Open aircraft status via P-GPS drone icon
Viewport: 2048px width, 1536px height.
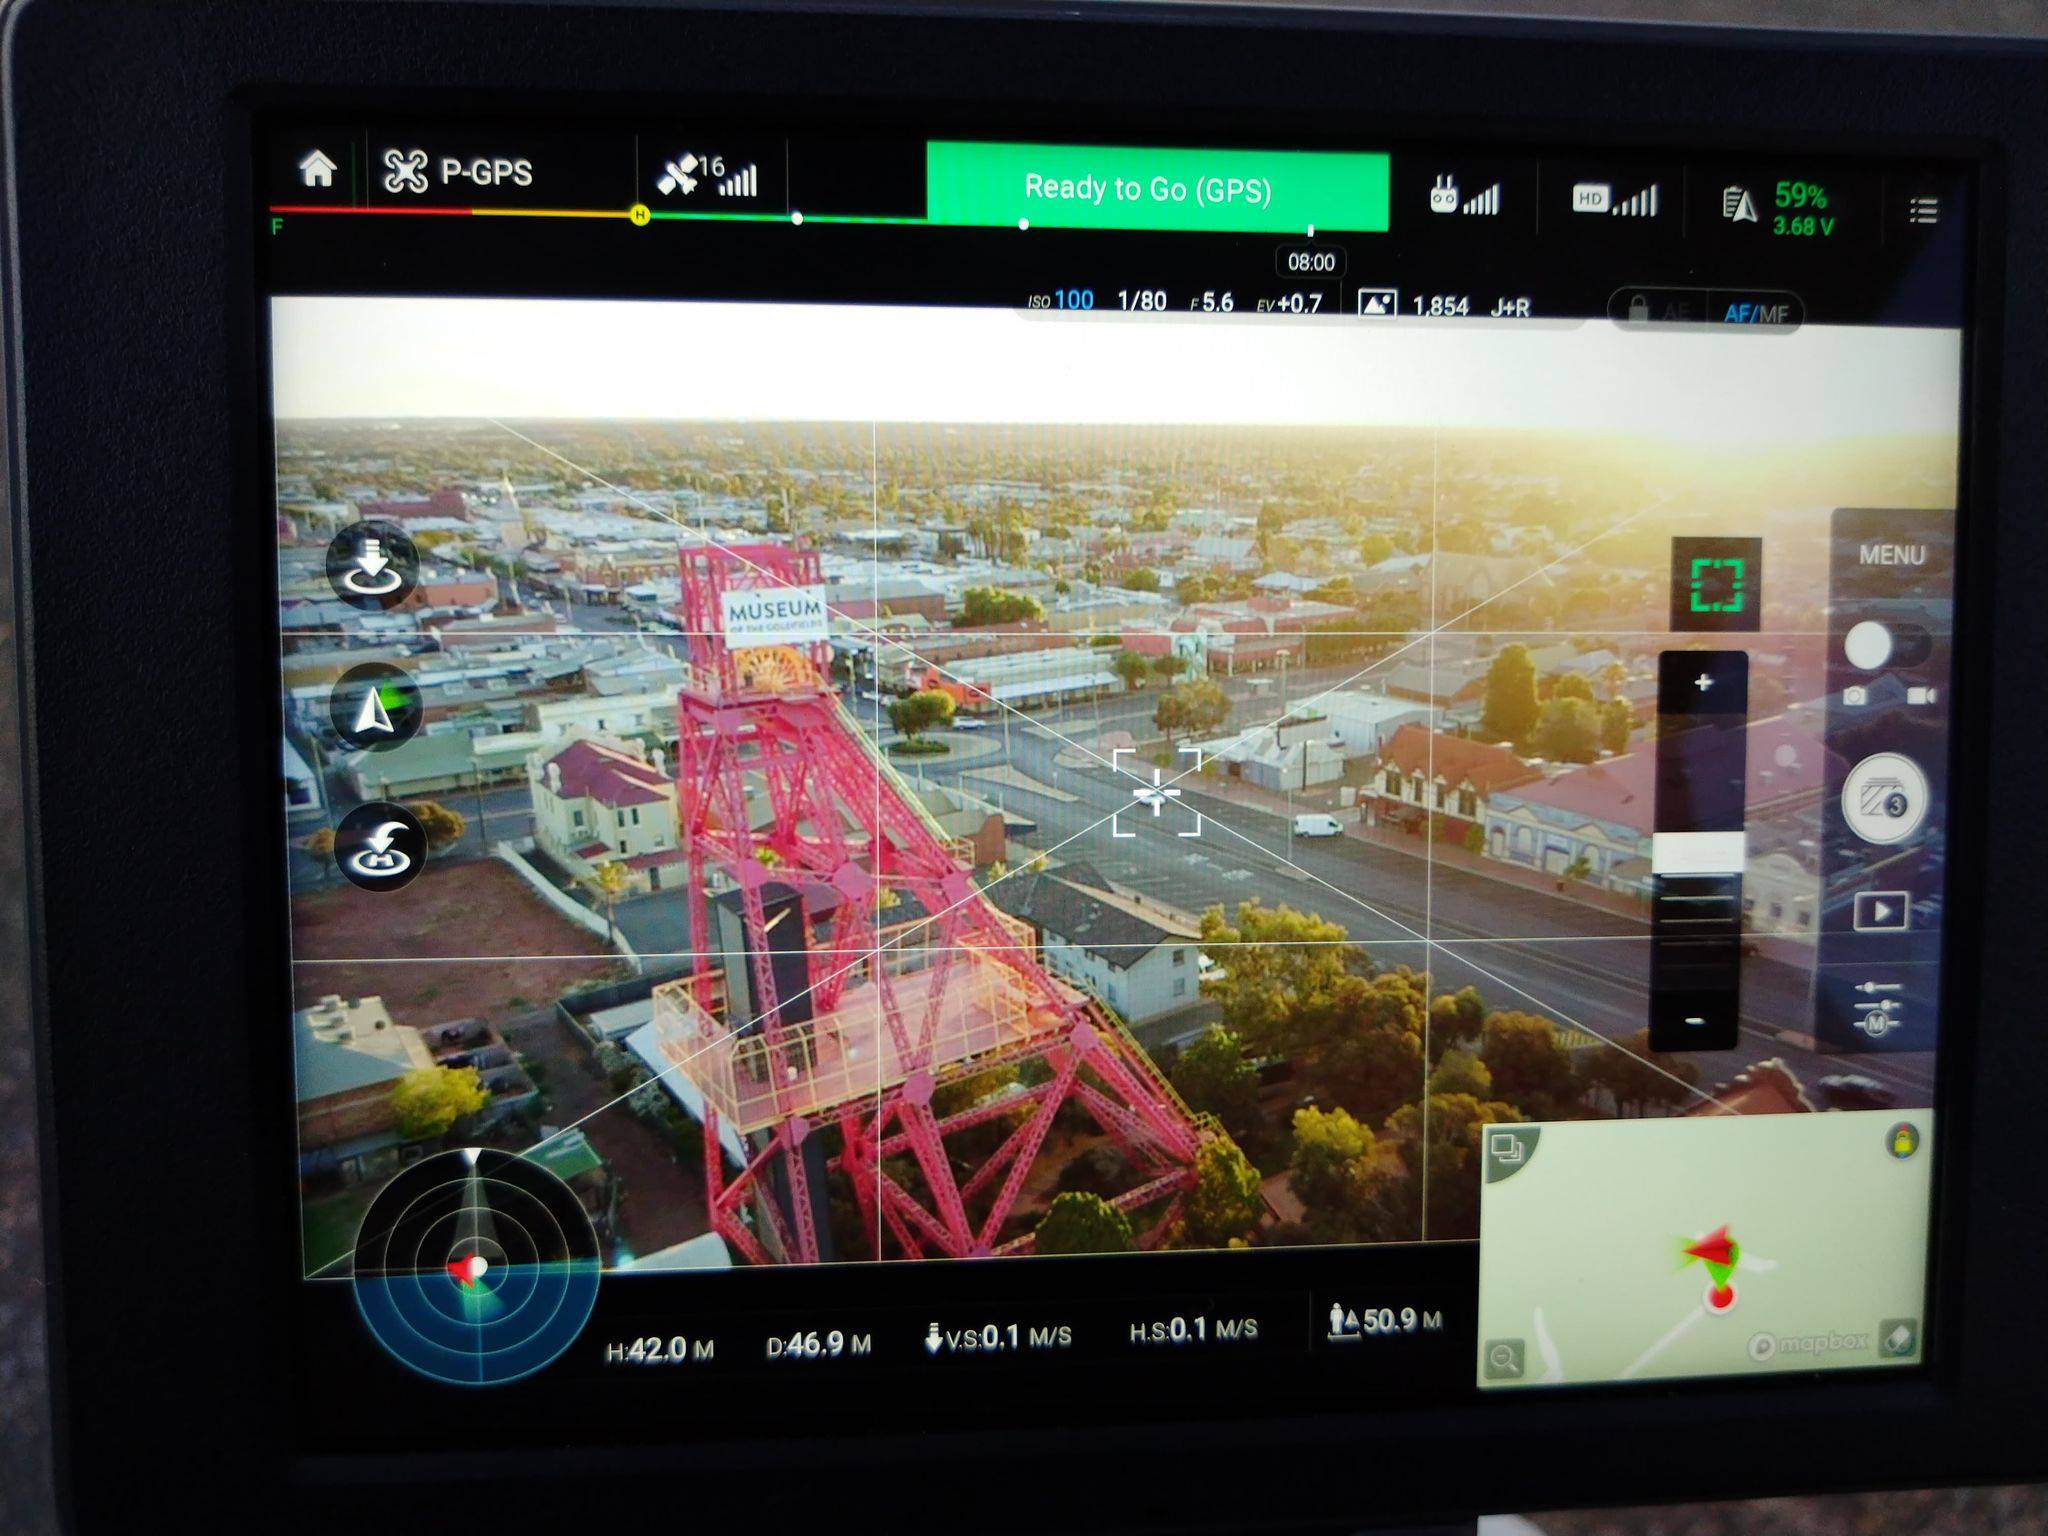[x=406, y=172]
